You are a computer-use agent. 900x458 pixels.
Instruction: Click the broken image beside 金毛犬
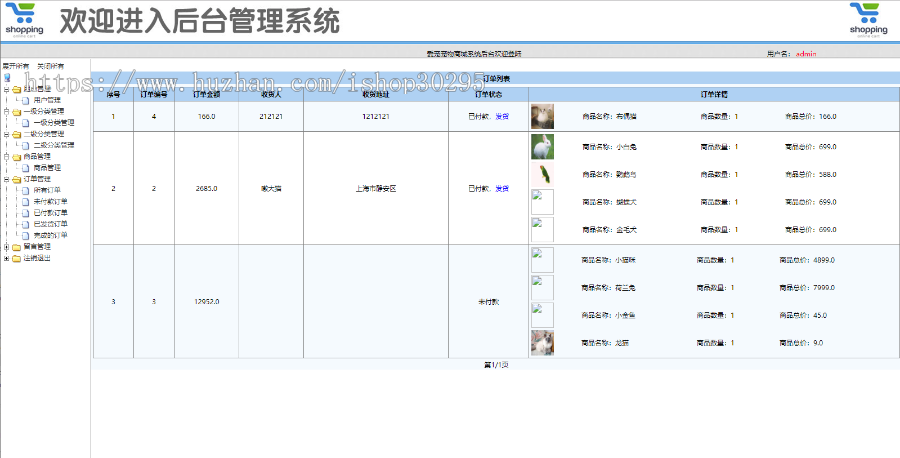(x=542, y=230)
